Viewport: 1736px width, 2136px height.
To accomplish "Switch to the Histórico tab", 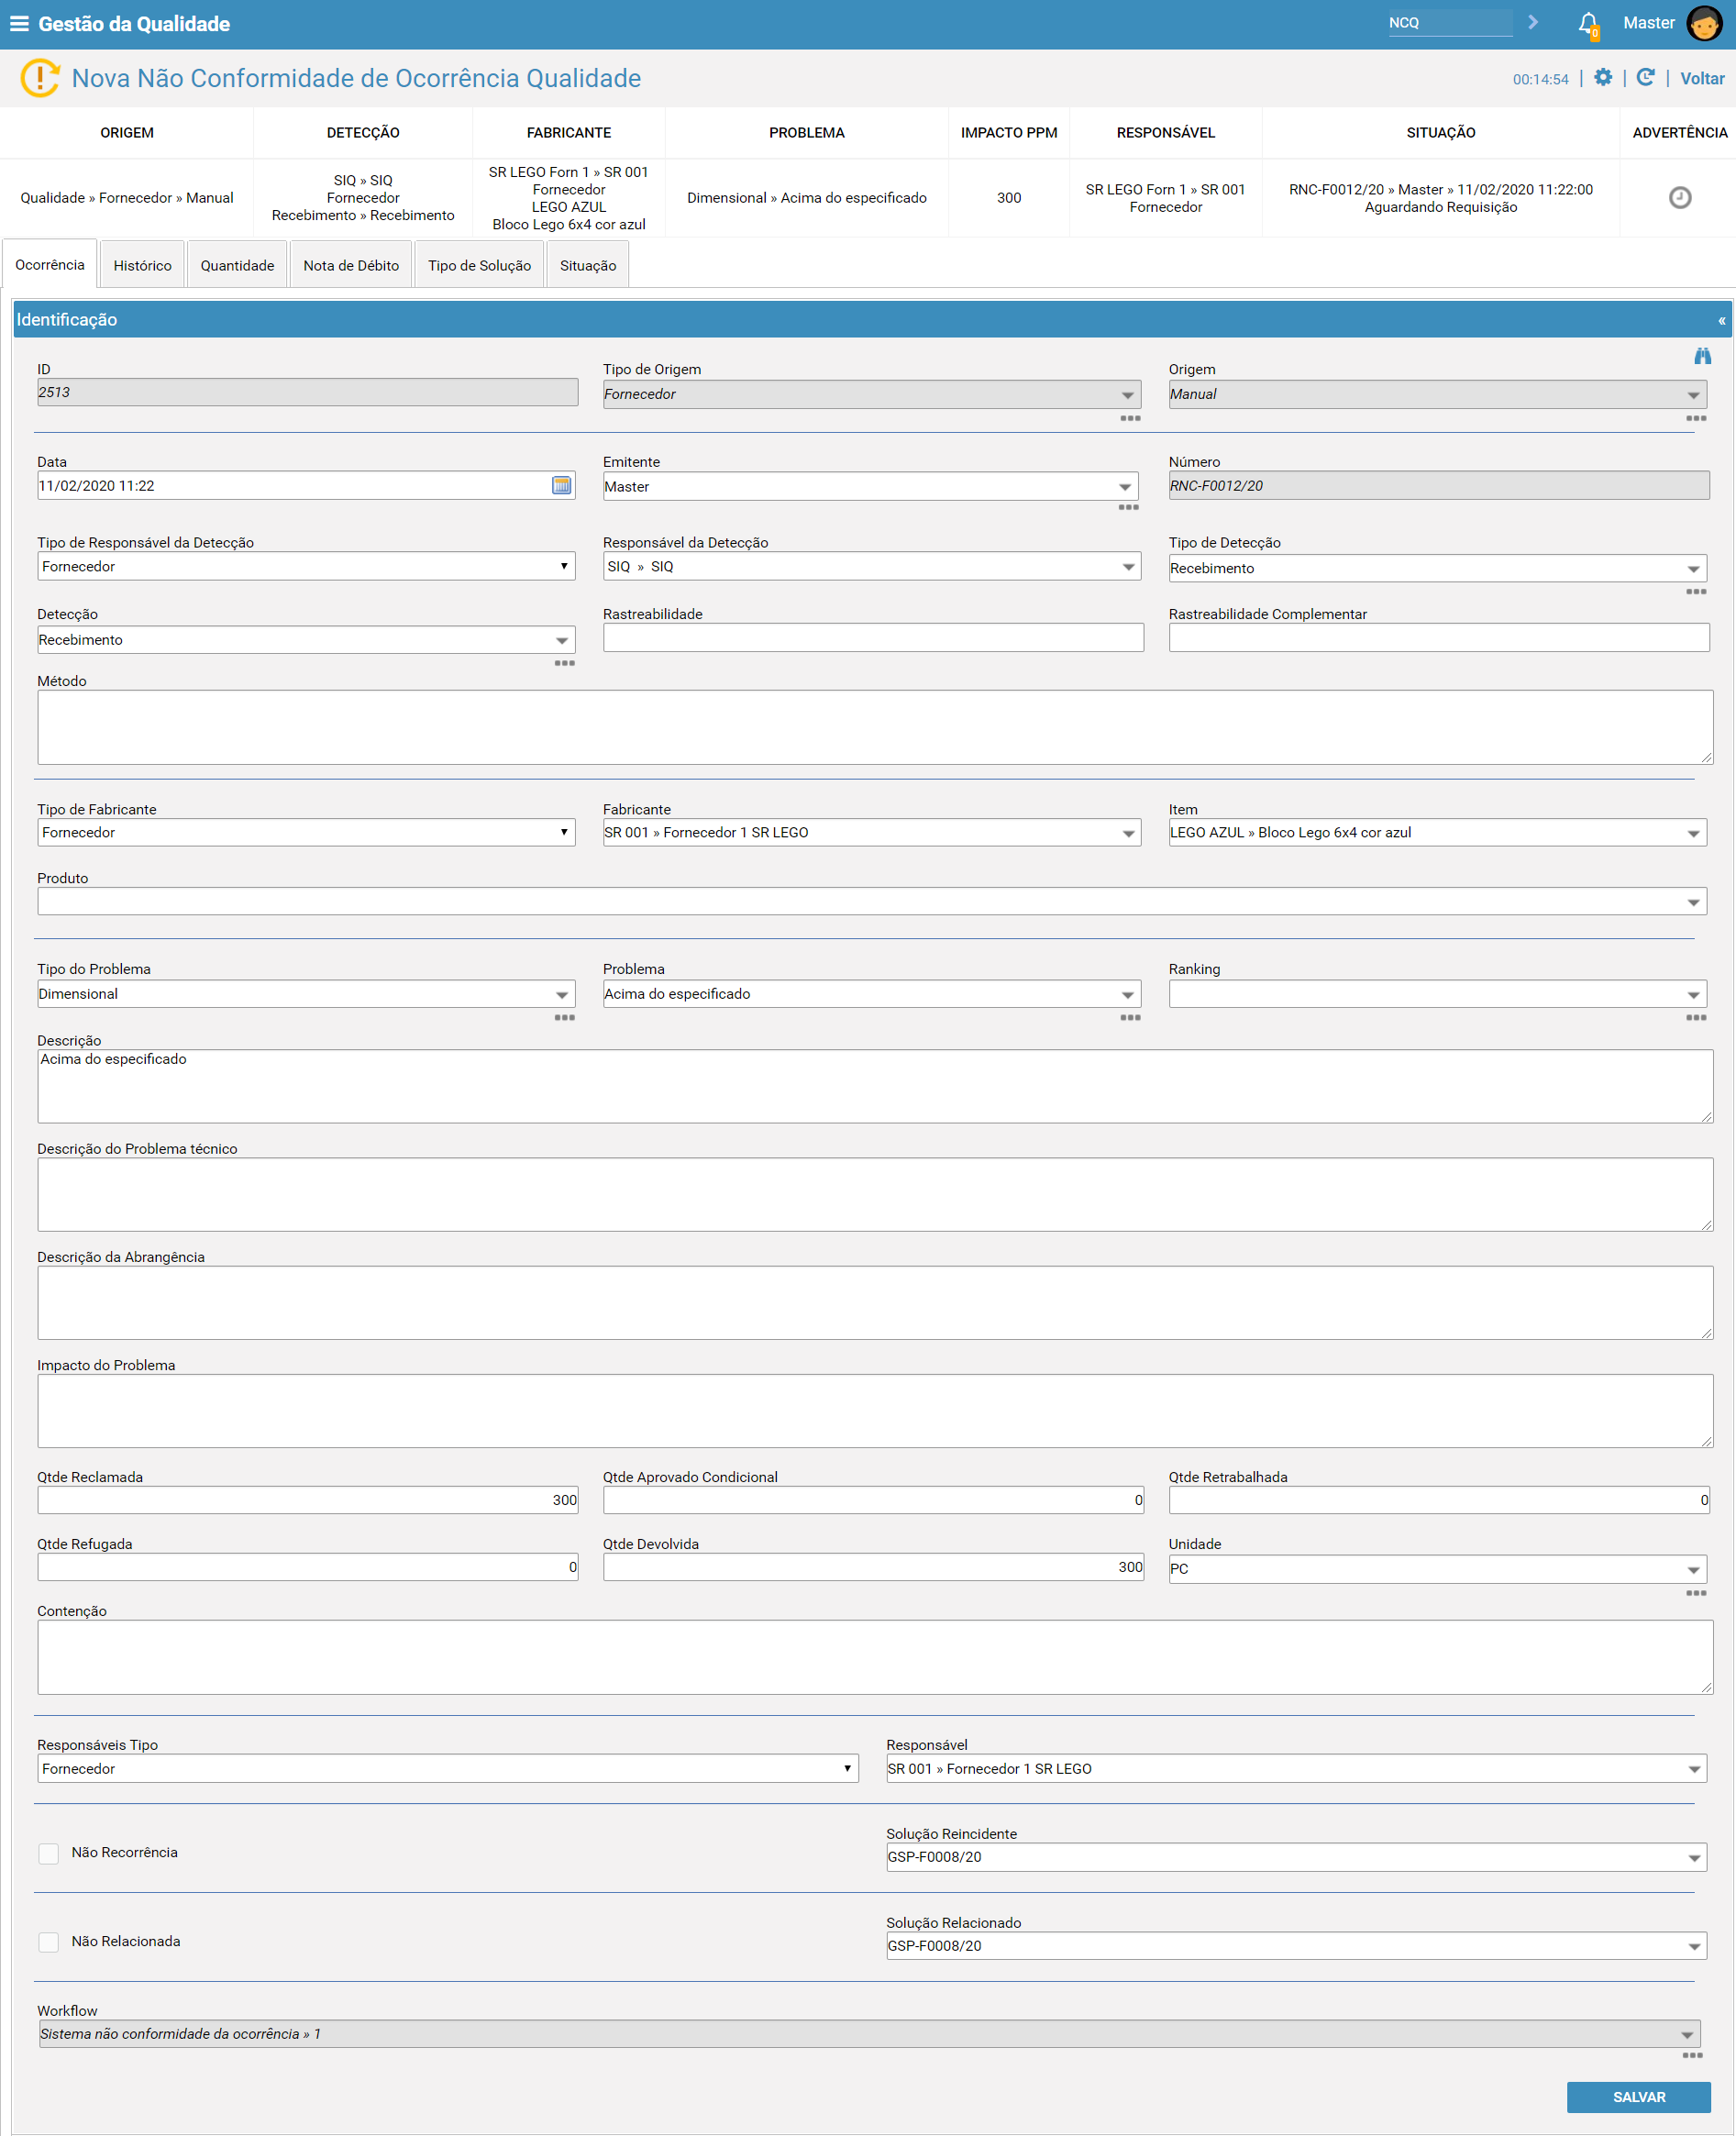I will click(142, 265).
